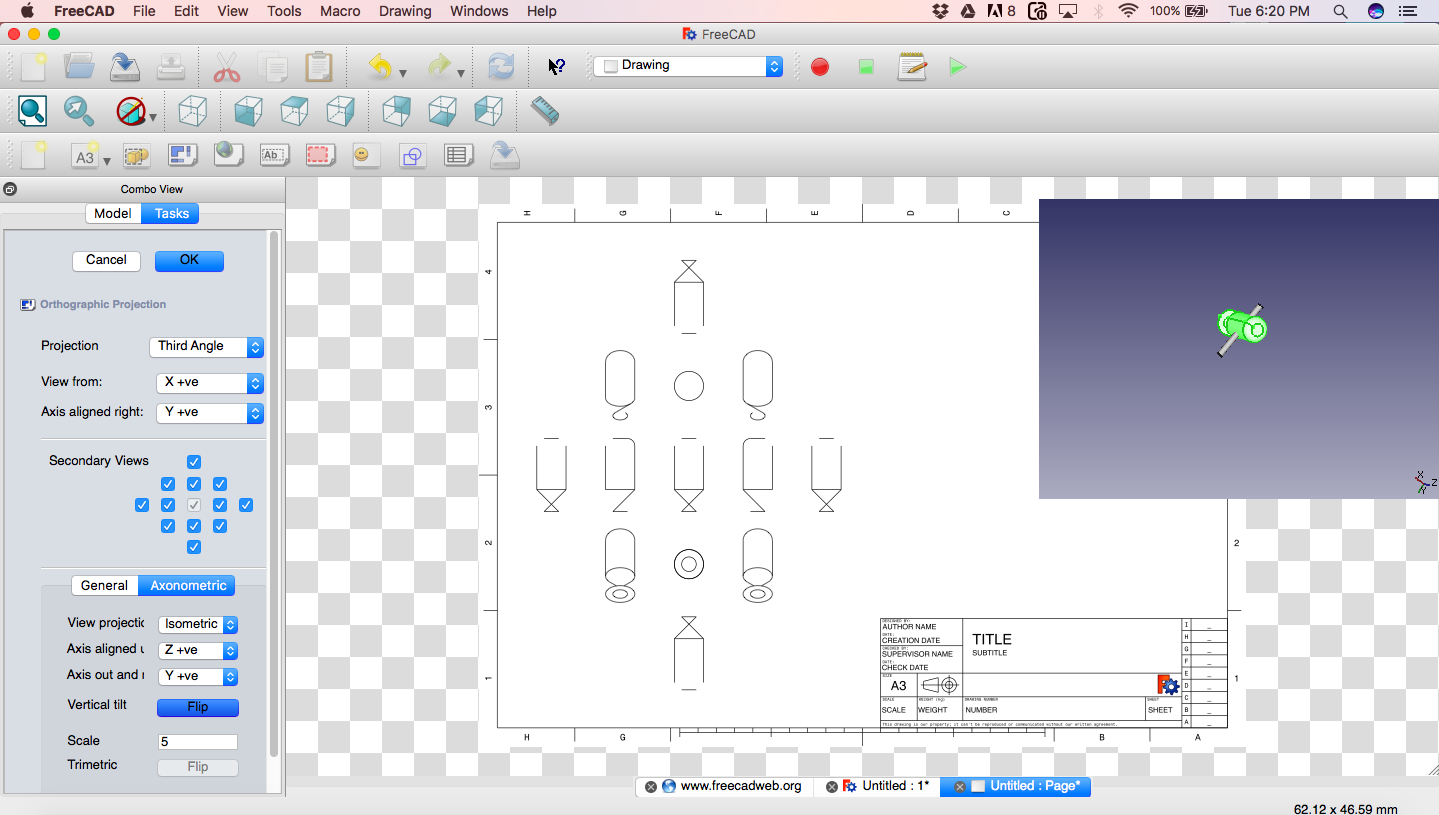Open the macro editor notepad icon
The height and width of the screenshot is (815, 1439).
click(911, 67)
